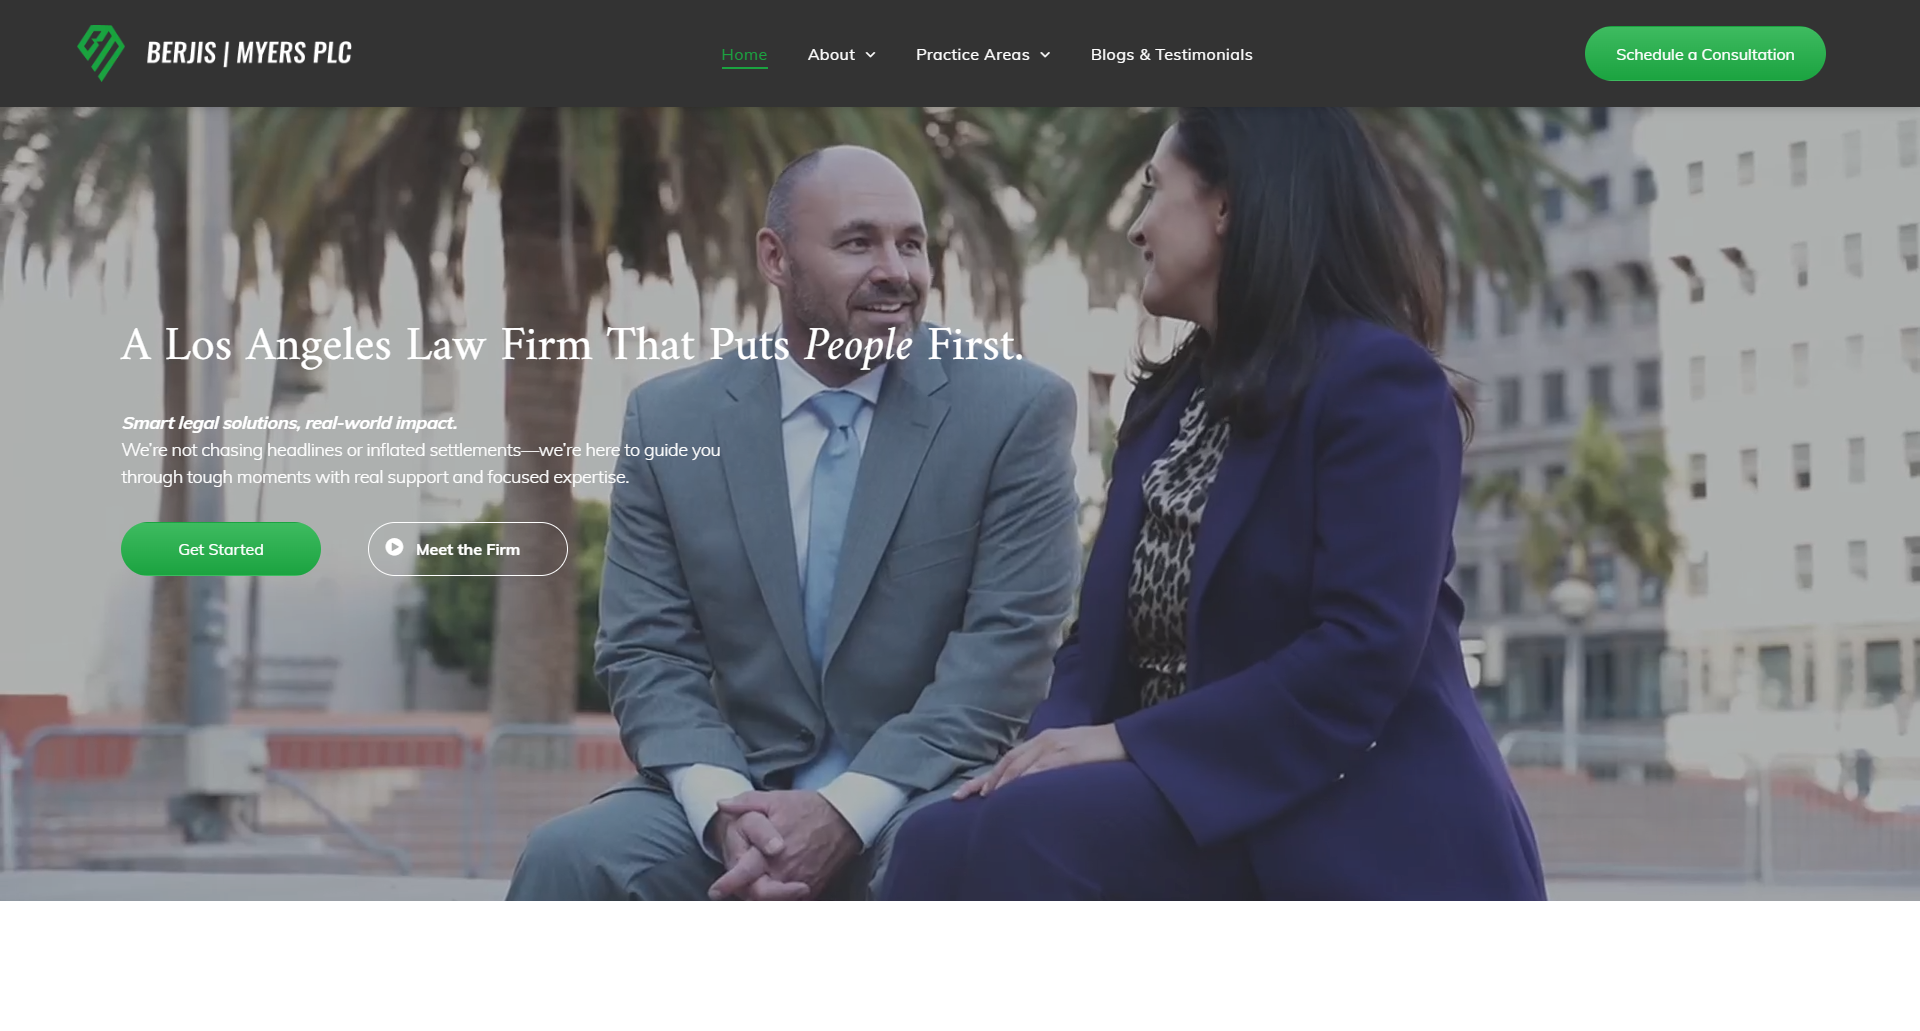Screen dimensions: 1920x1031
Task: Open Blogs & Testimonials page
Action: [1171, 54]
